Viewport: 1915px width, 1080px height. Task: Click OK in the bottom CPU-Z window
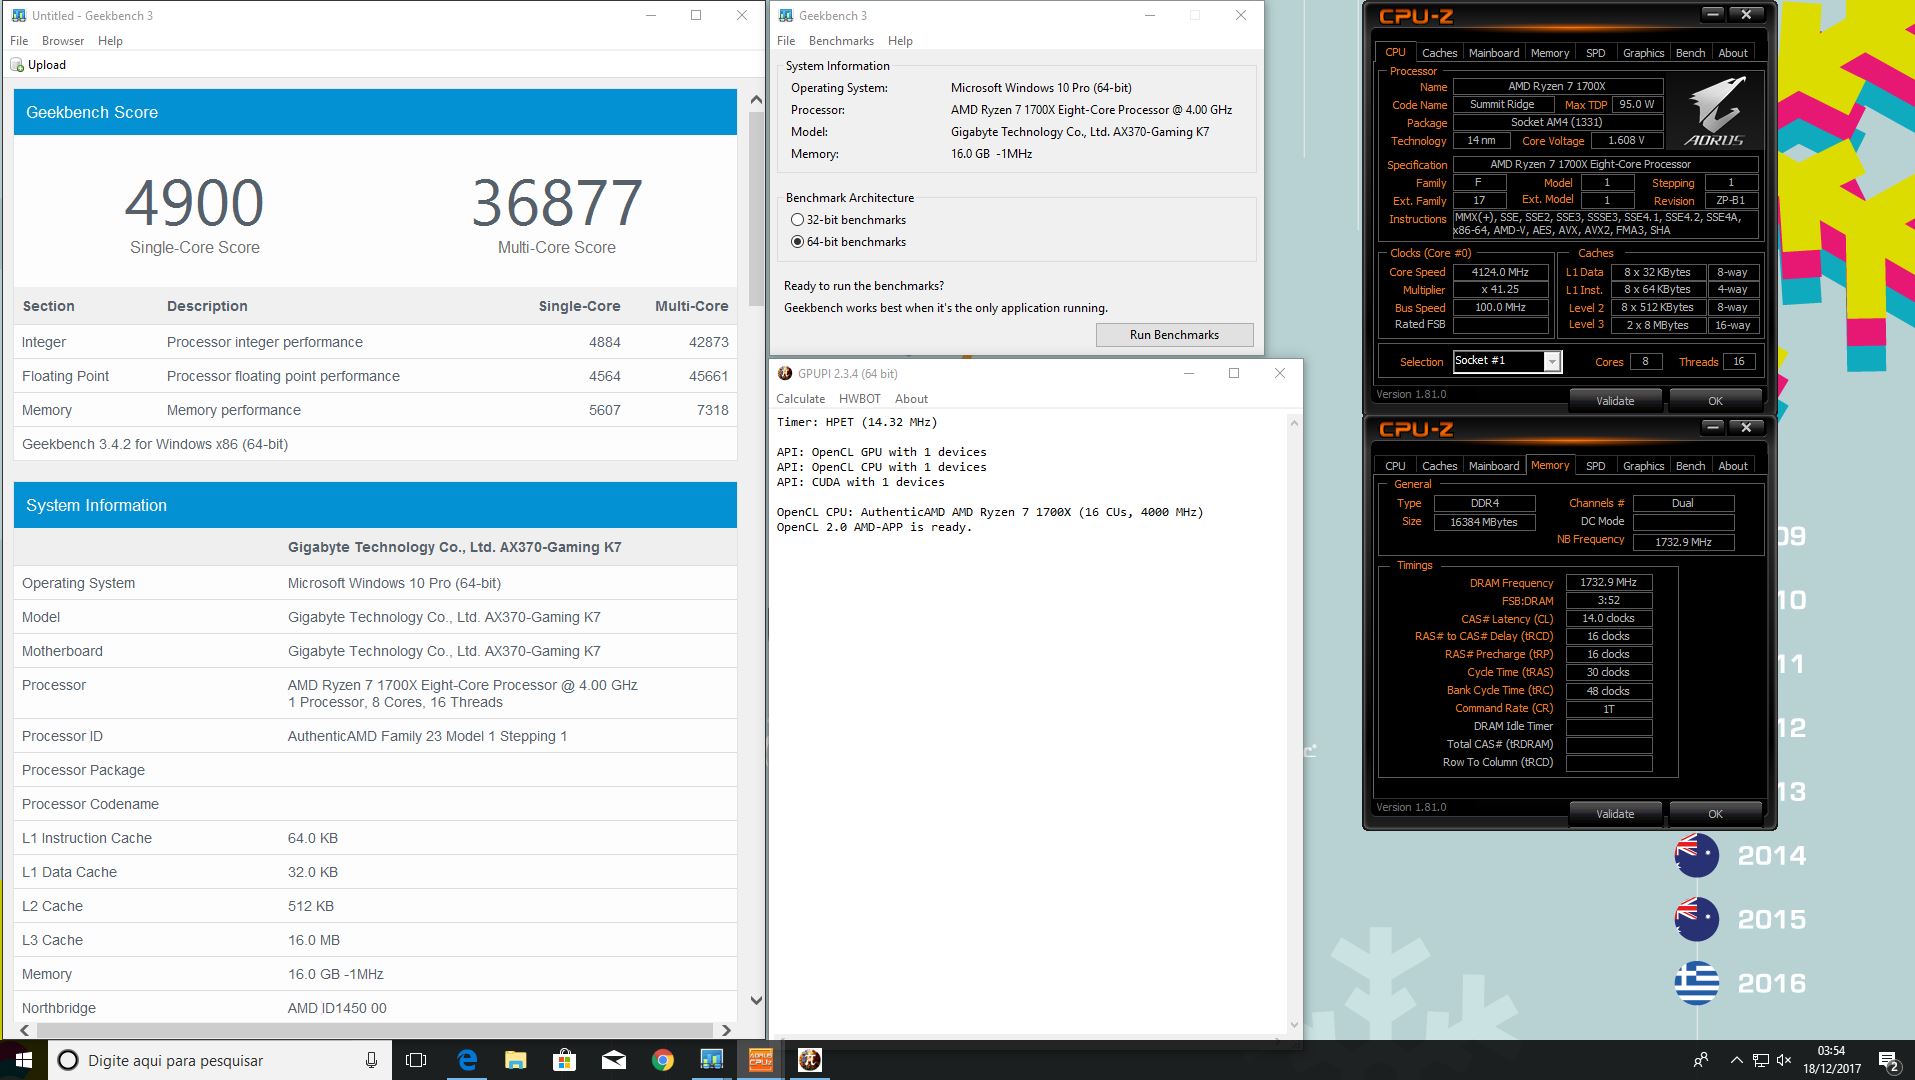(x=1715, y=814)
